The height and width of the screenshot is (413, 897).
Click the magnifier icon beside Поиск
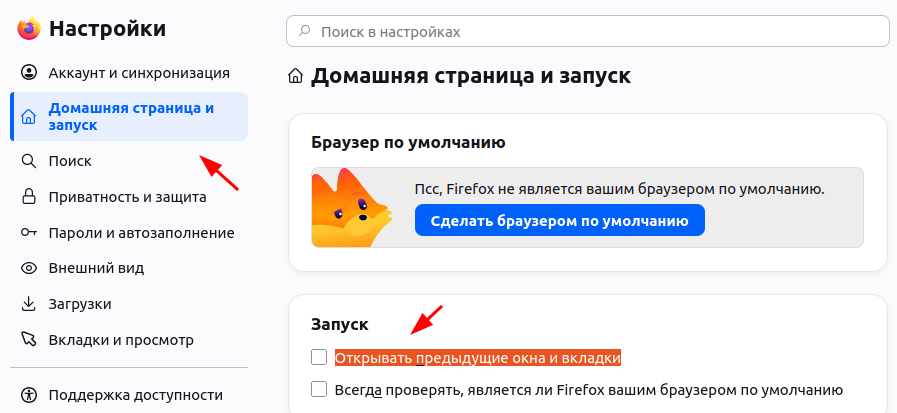click(28, 161)
